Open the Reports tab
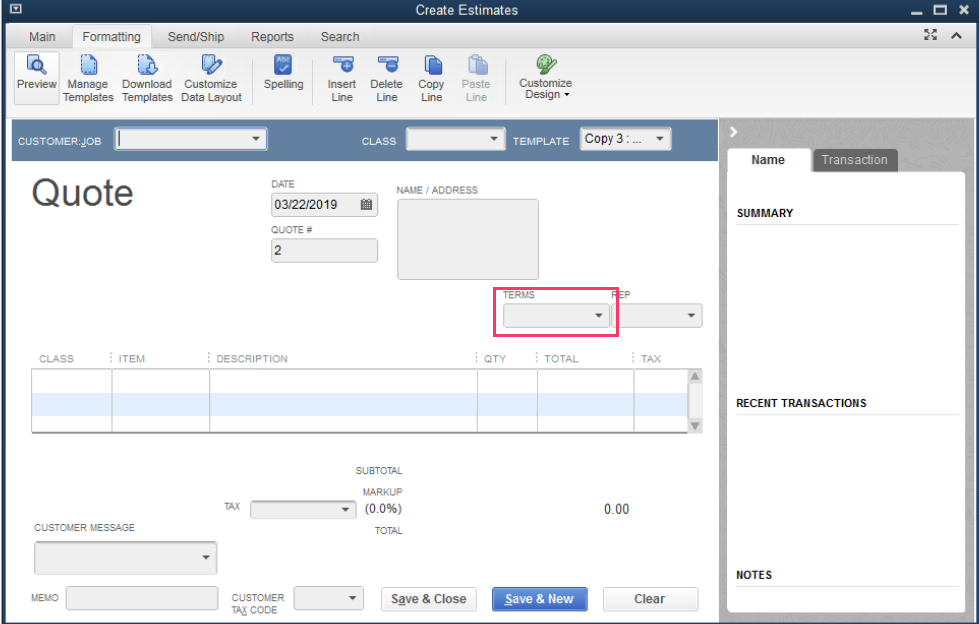Image resolution: width=979 pixels, height=624 pixels. point(272,37)
